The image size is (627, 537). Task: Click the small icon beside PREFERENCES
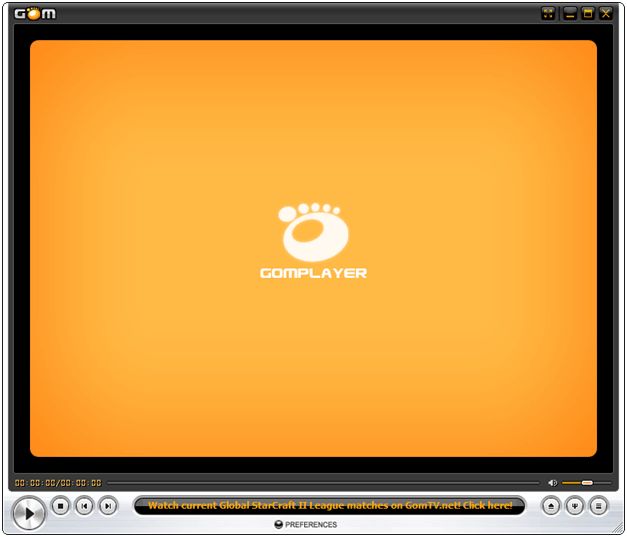(278, 525)
